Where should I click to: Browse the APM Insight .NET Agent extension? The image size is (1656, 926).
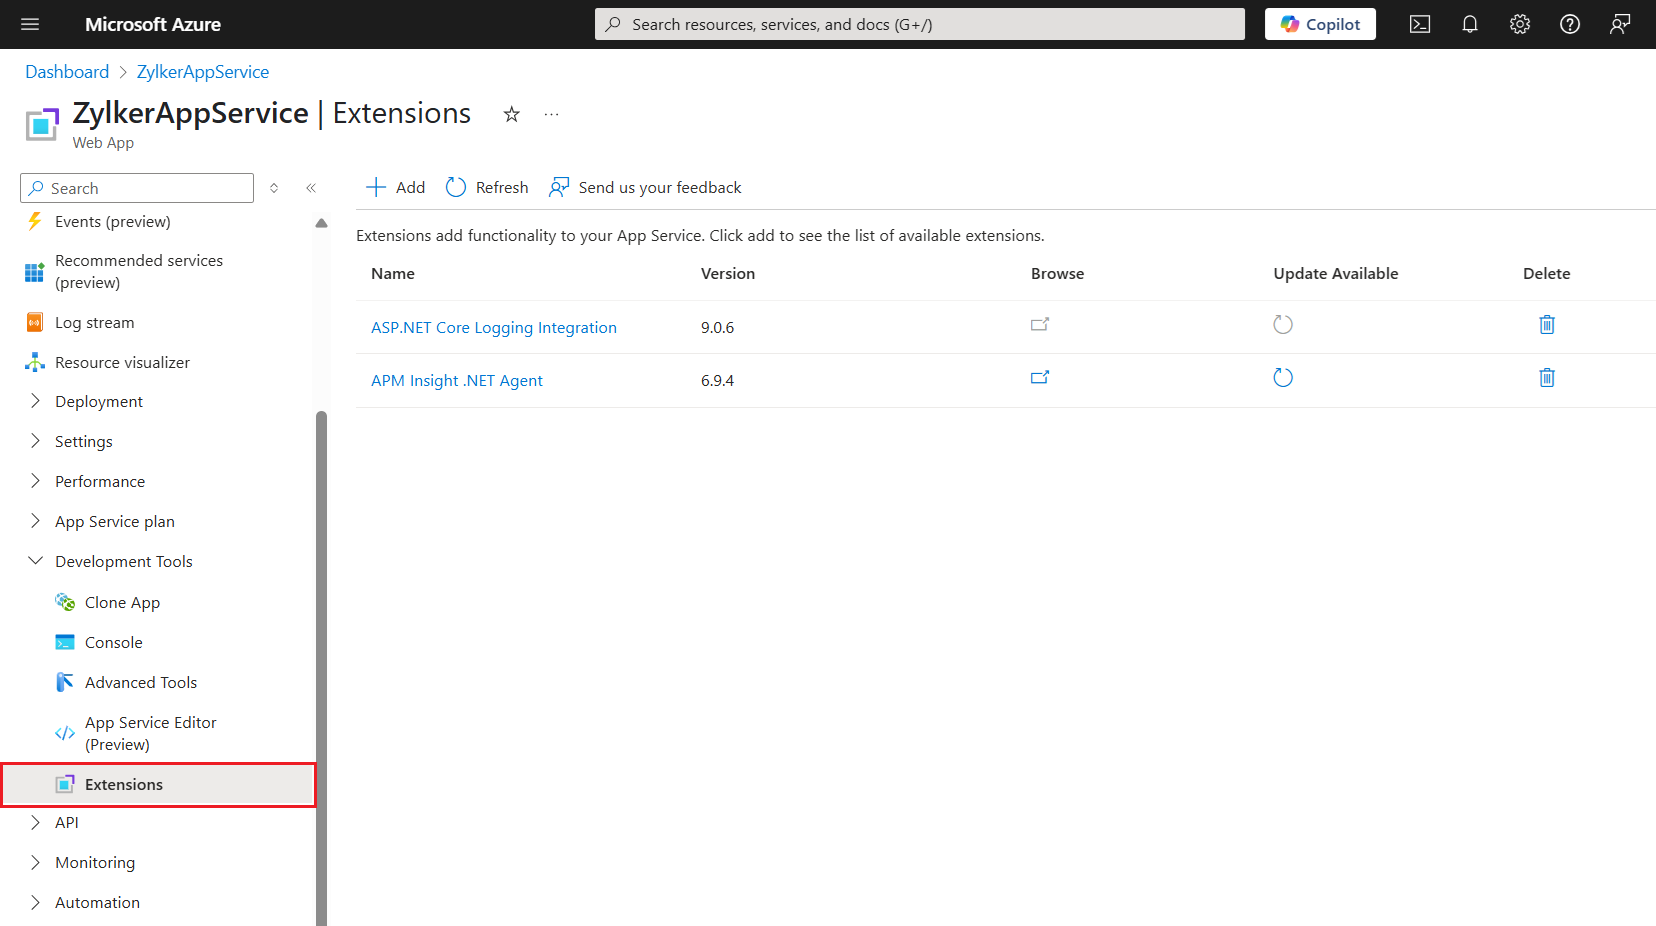pos(1039,378)
